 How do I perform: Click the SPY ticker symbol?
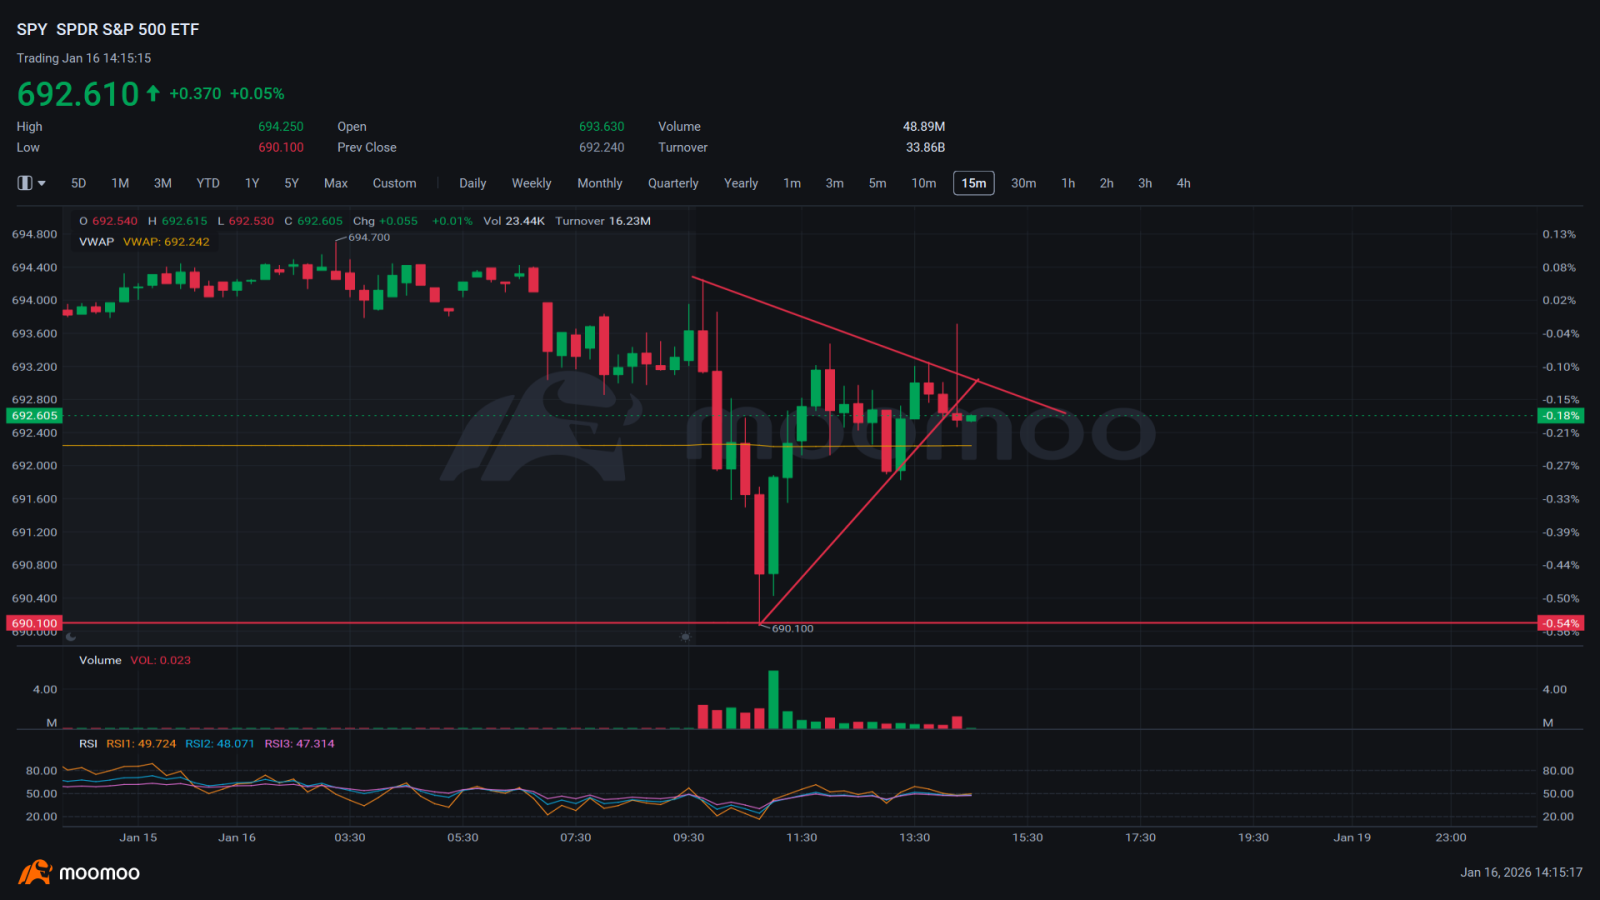point(32,30)
